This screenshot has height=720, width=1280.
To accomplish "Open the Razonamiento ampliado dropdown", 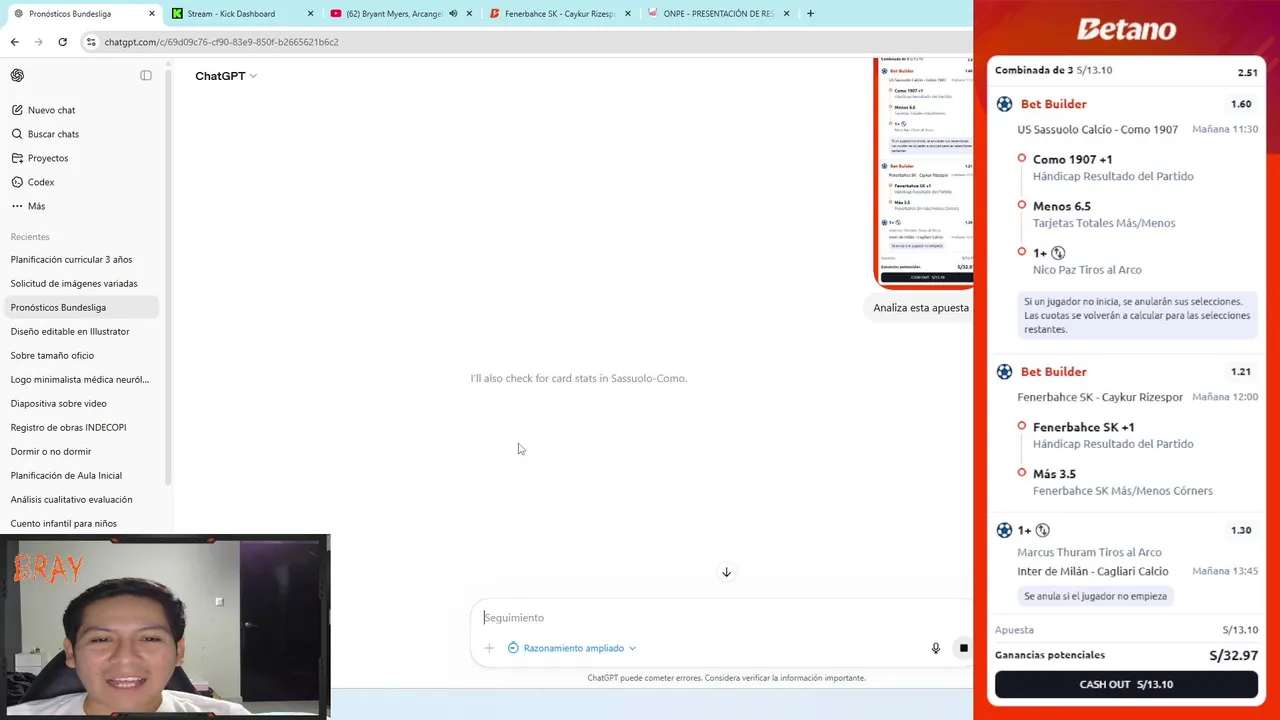I will pyautogui.click(x=572, y=648).
